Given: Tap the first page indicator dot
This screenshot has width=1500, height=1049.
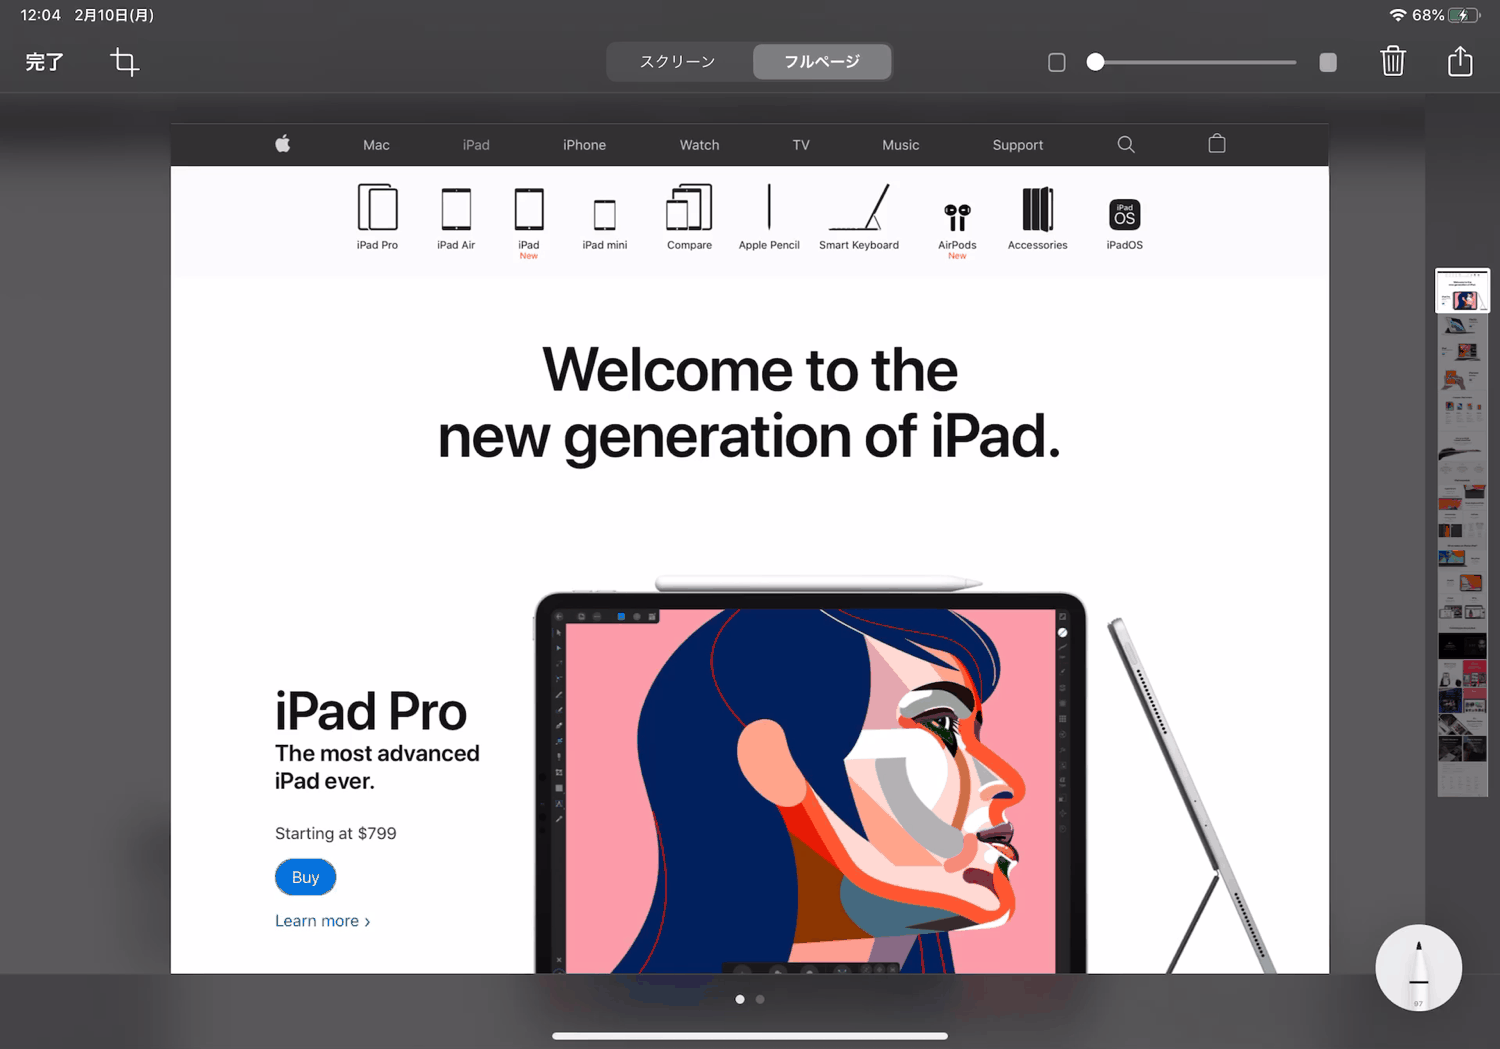Looking at the screenshot, I should 740,999.
